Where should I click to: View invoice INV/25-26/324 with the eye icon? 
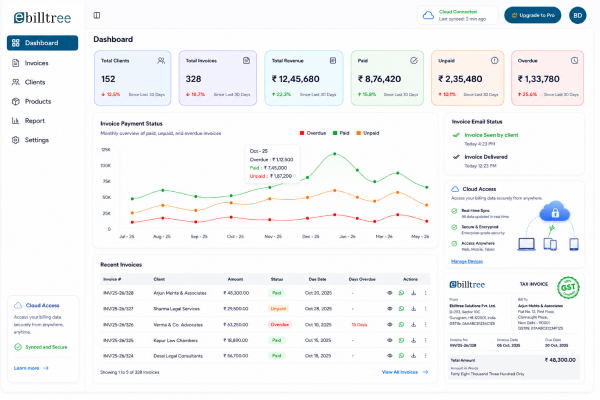tap(390, 356)
